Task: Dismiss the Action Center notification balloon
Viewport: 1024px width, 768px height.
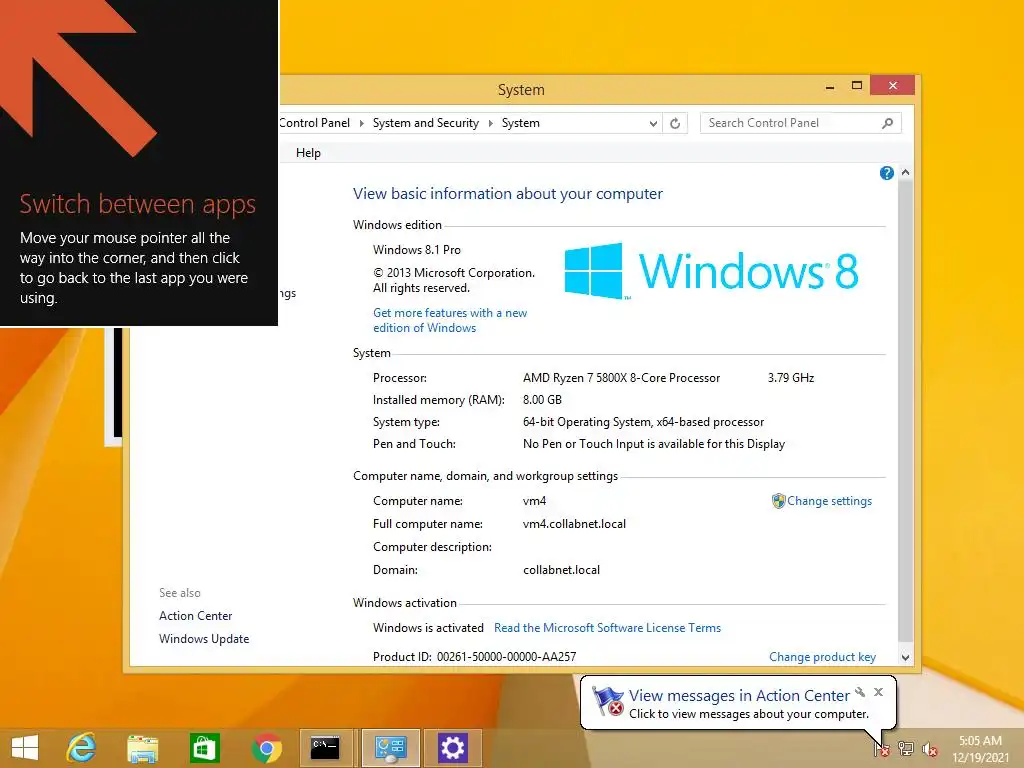Action: pos(878,692)
